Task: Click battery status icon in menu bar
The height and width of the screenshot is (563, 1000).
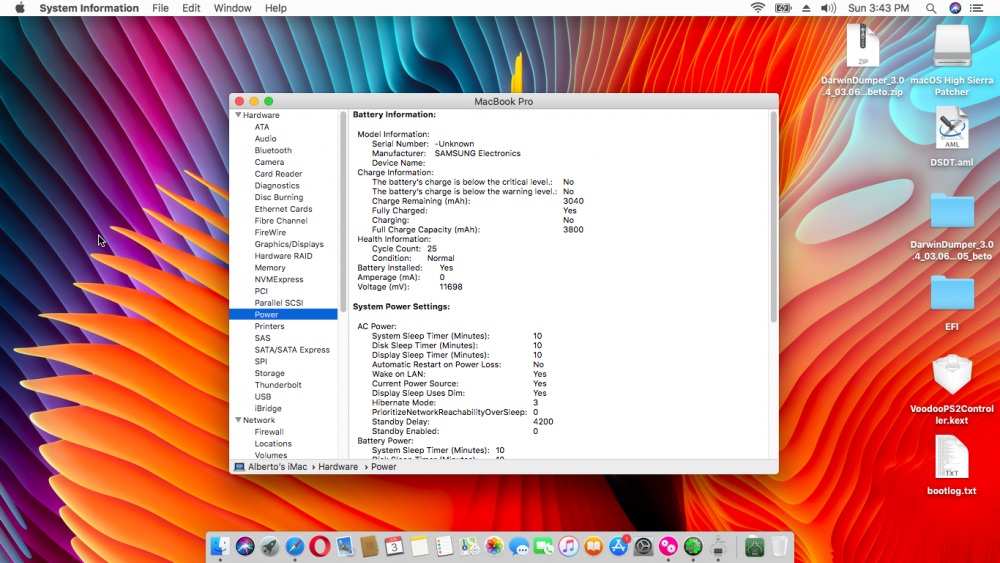Action: (x=783, y=8)
